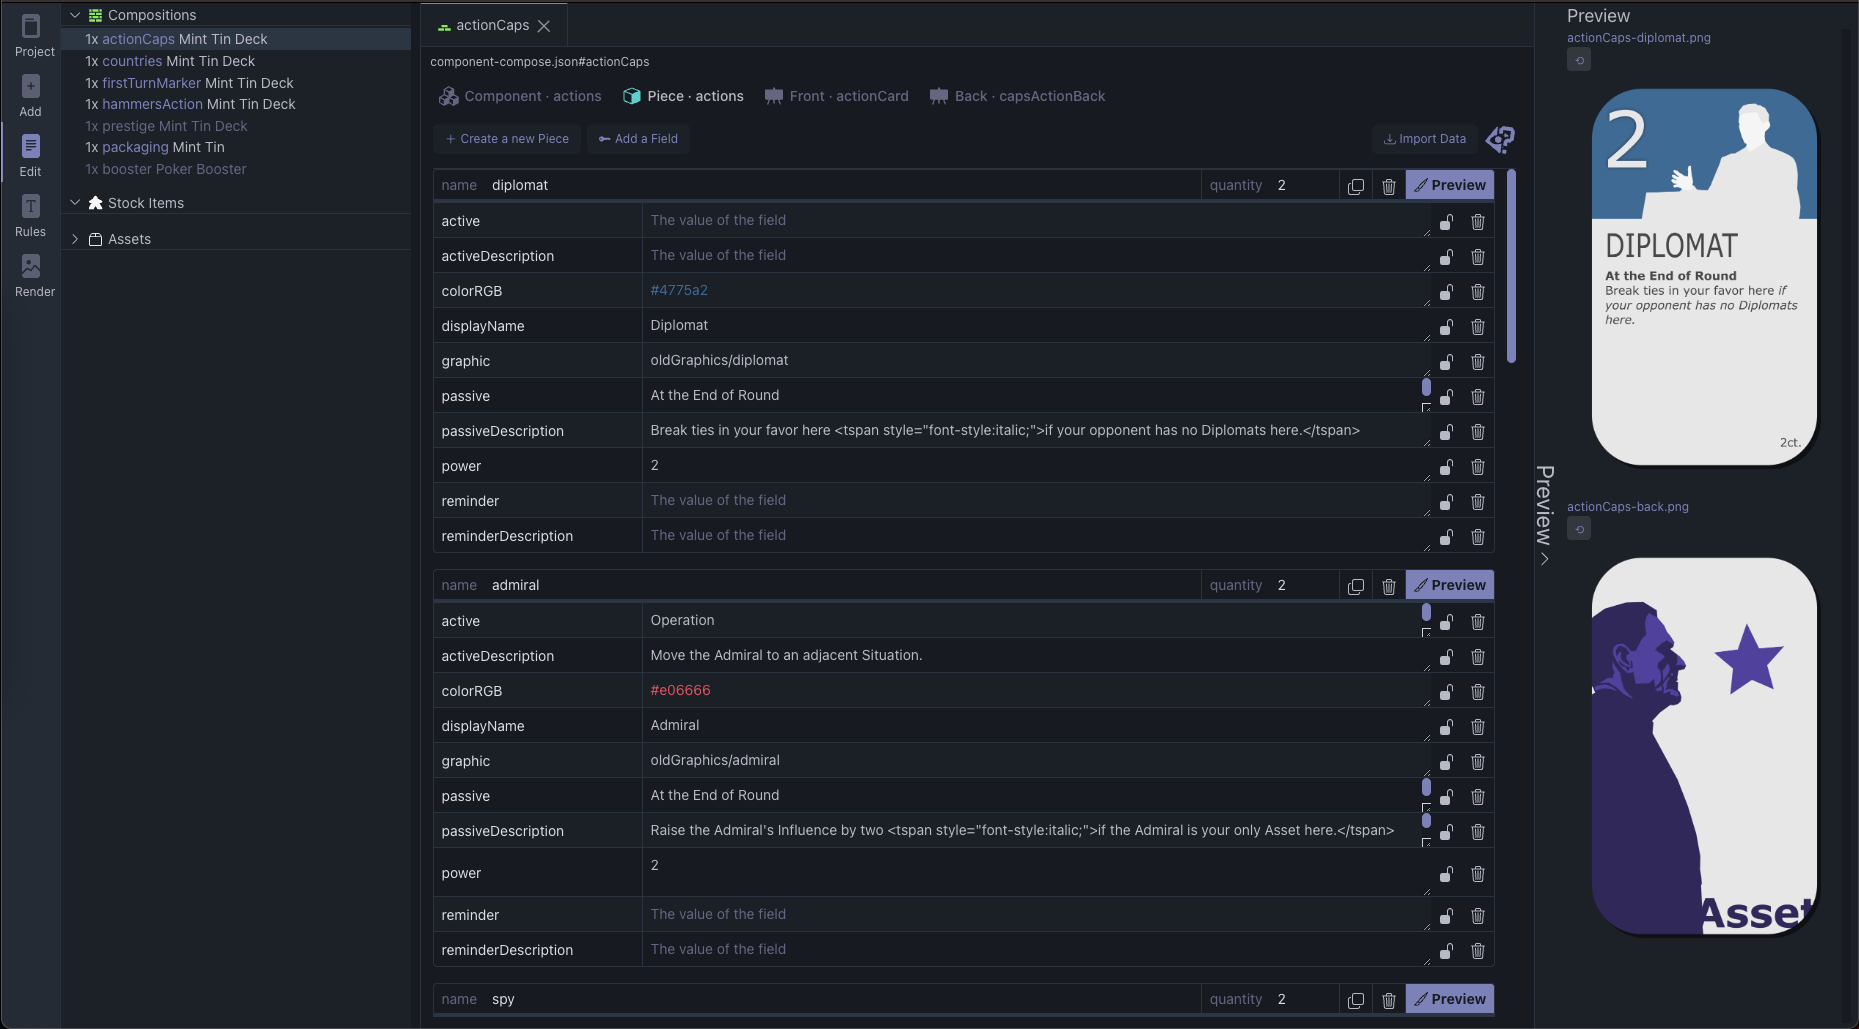Click the help icon beside Import Data

click(1500, 139)
